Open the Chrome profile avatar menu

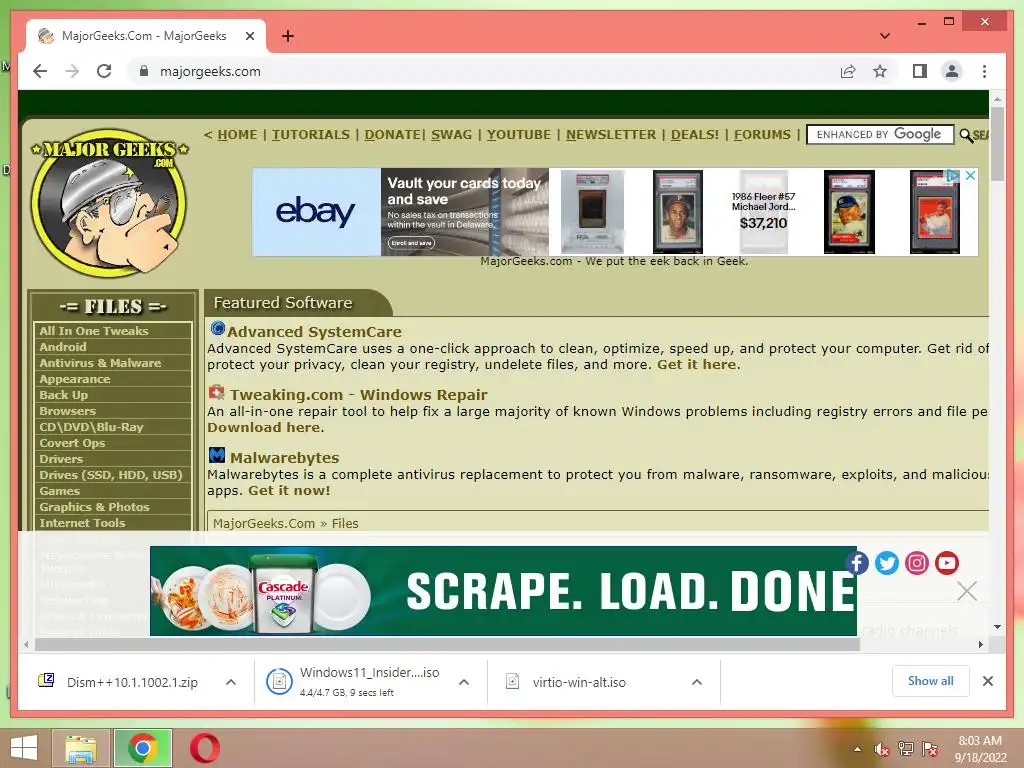coord(952,71)
